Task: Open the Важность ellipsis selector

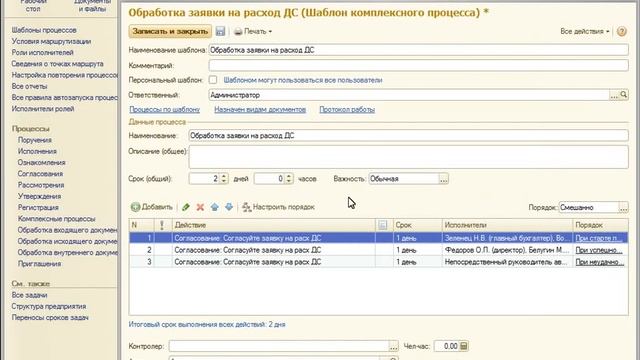Action: point(444,179)
